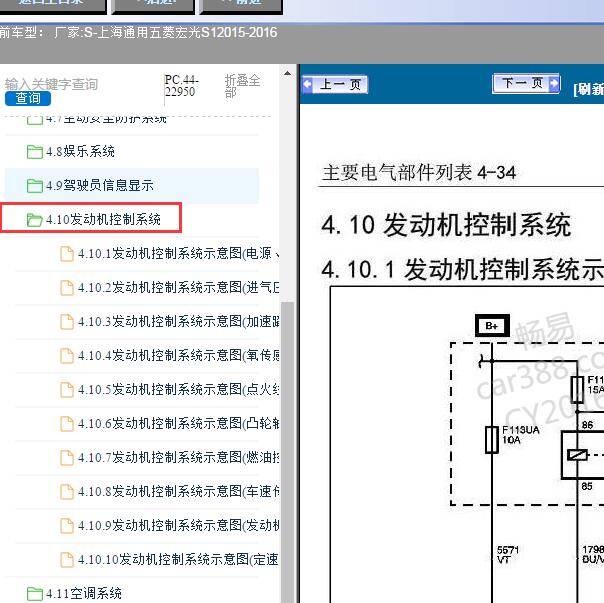Go to previous page with 上一页
The height and width of the screenshot is (603, 604).
click(335, 84)
